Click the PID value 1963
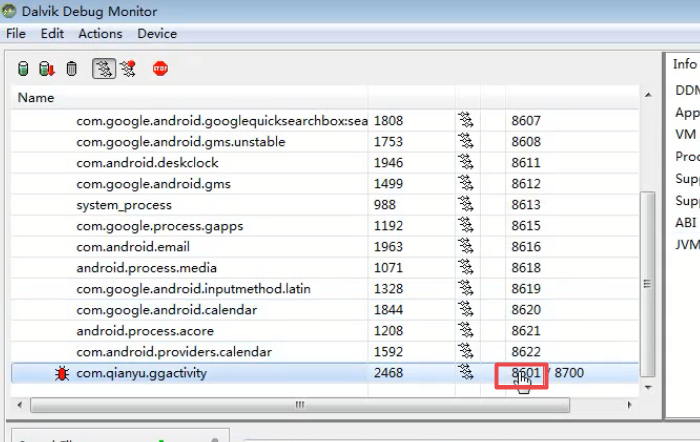 click(x=388, y=246)
